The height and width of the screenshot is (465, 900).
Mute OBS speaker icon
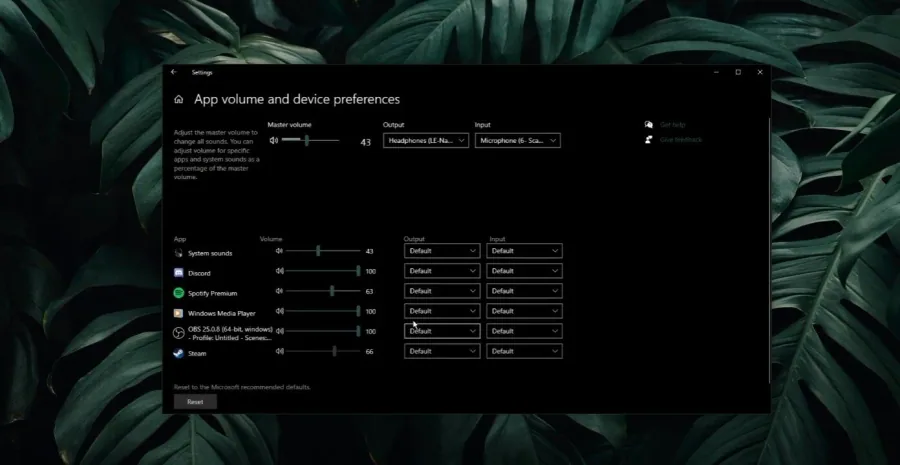280,331
